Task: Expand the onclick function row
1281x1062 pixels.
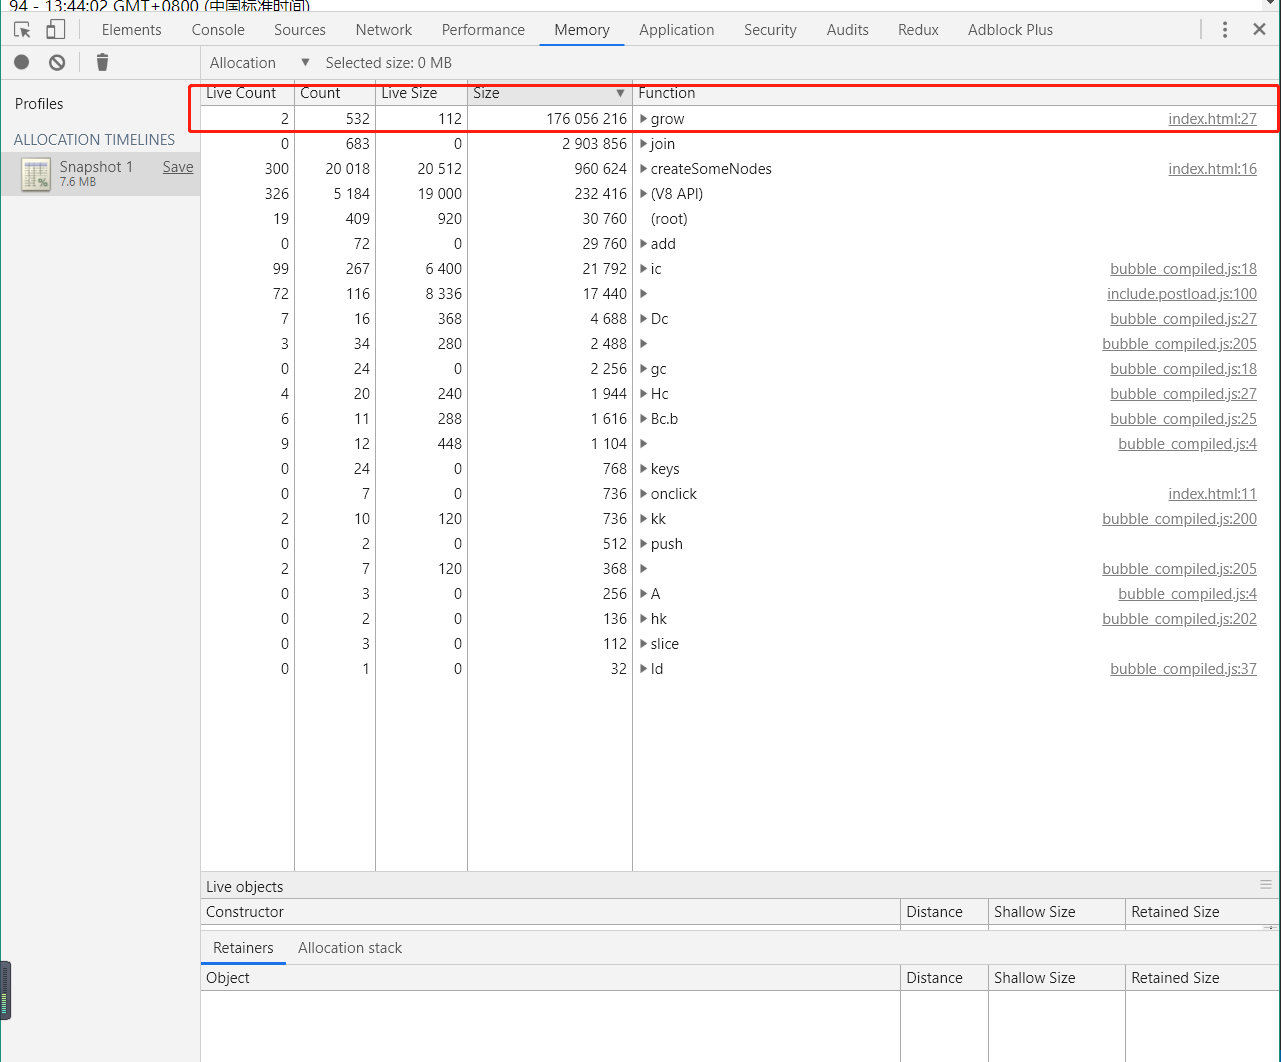Action: (644, 494)
